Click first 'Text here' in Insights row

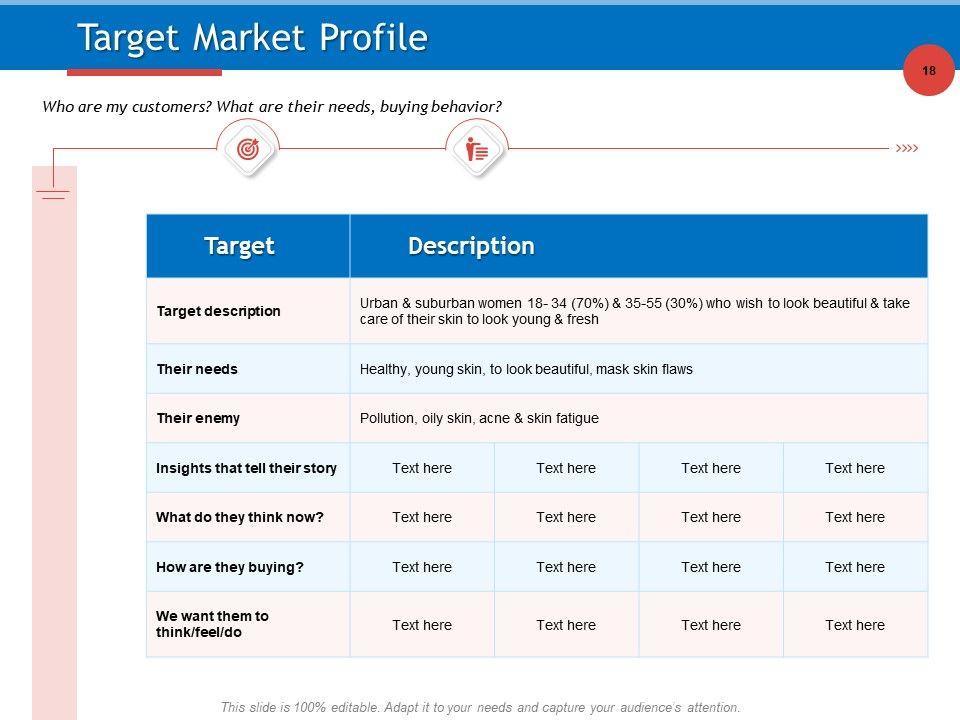(422, 468)
